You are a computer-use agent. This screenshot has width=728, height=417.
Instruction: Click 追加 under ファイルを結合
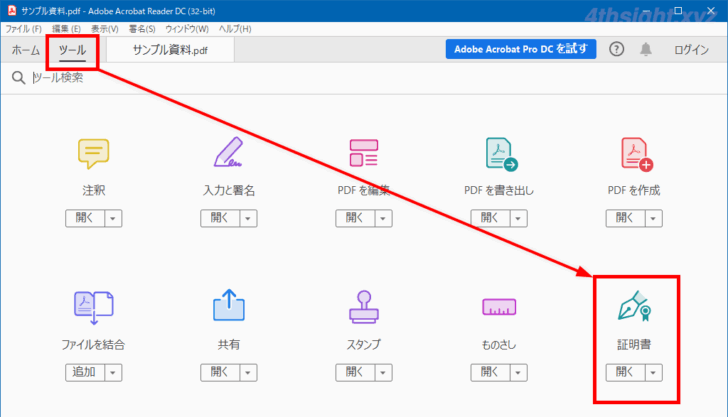click(85, 372)
